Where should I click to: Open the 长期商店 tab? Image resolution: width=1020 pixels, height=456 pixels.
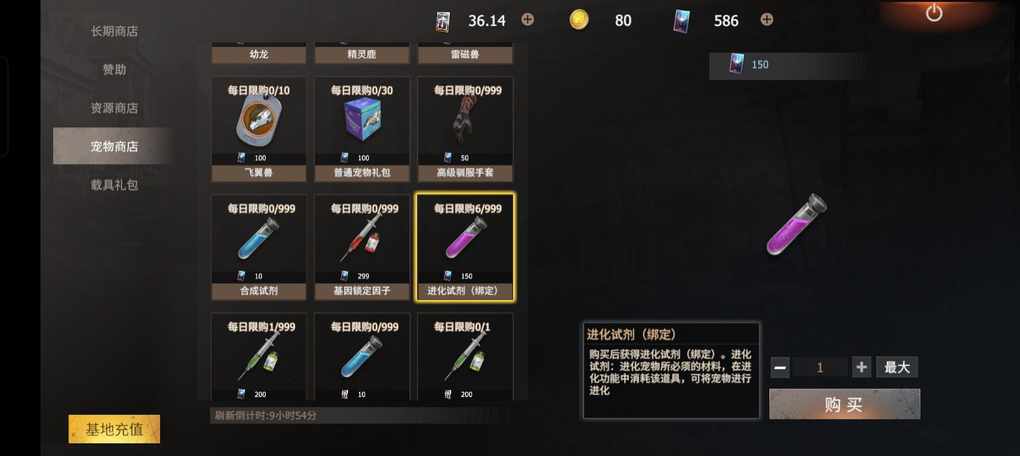[x=114, y=31]
